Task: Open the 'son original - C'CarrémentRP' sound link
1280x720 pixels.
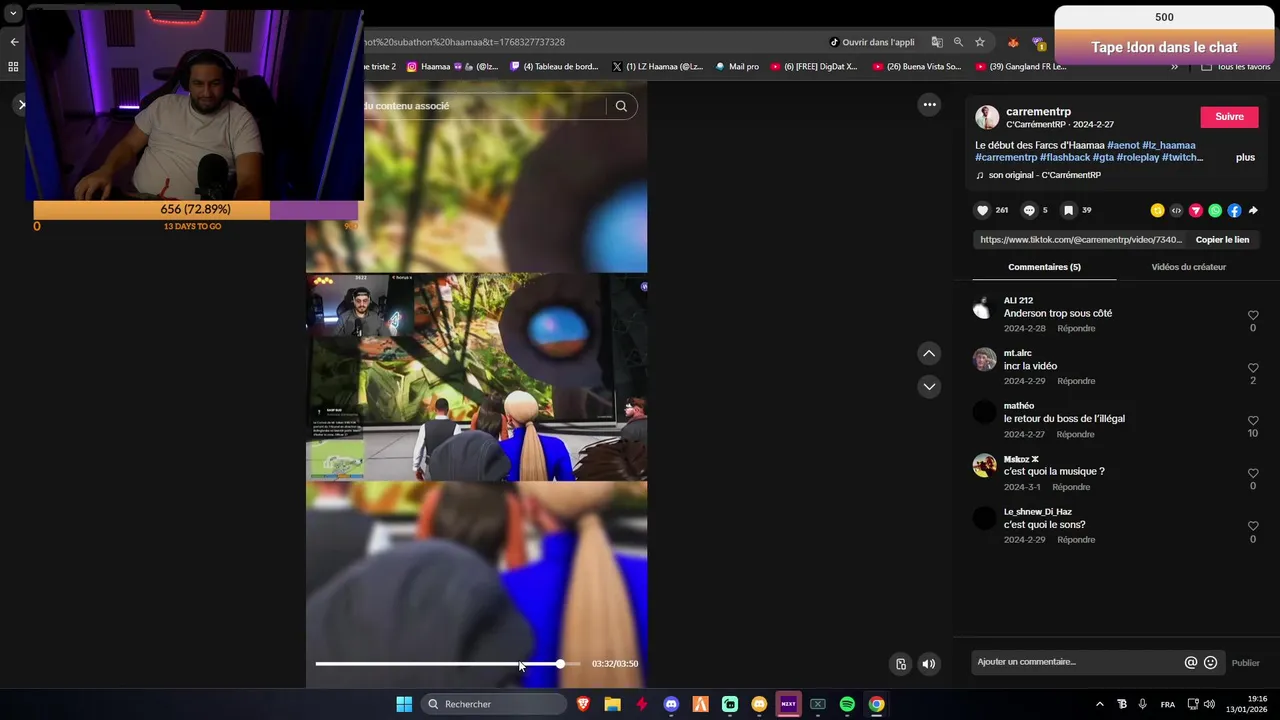Action: coord(1044,175)
